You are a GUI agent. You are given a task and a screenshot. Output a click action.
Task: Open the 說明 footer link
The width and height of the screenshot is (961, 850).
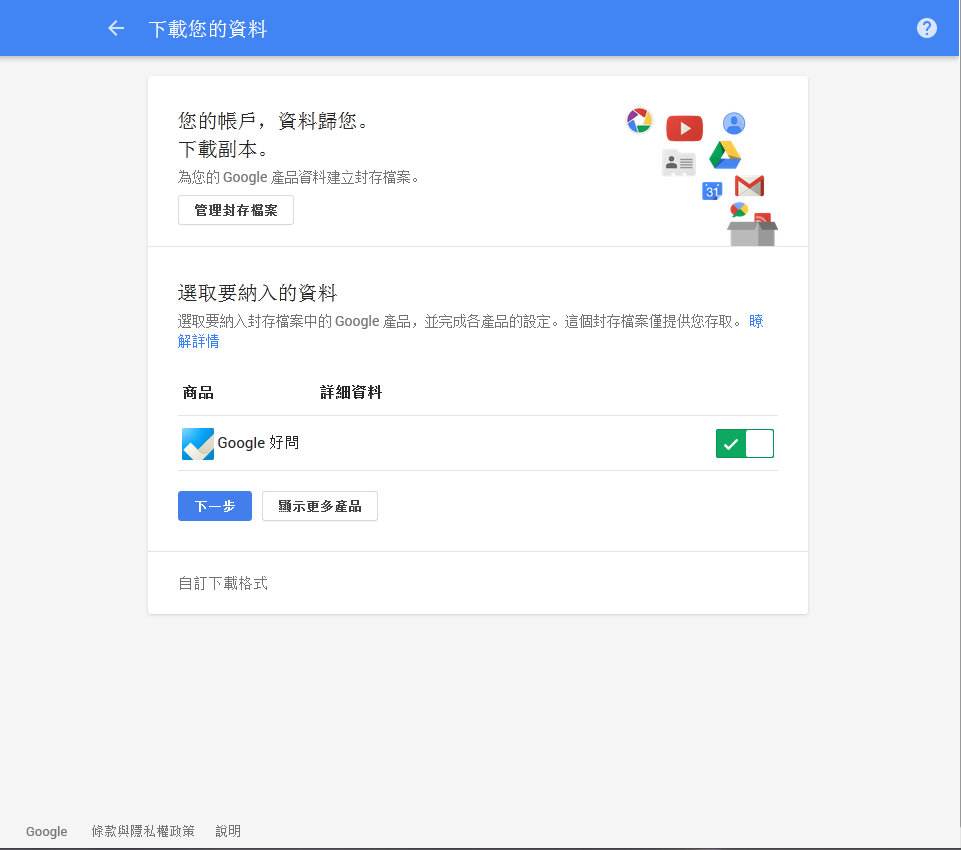pyautogui.click(x=228, y=831)
